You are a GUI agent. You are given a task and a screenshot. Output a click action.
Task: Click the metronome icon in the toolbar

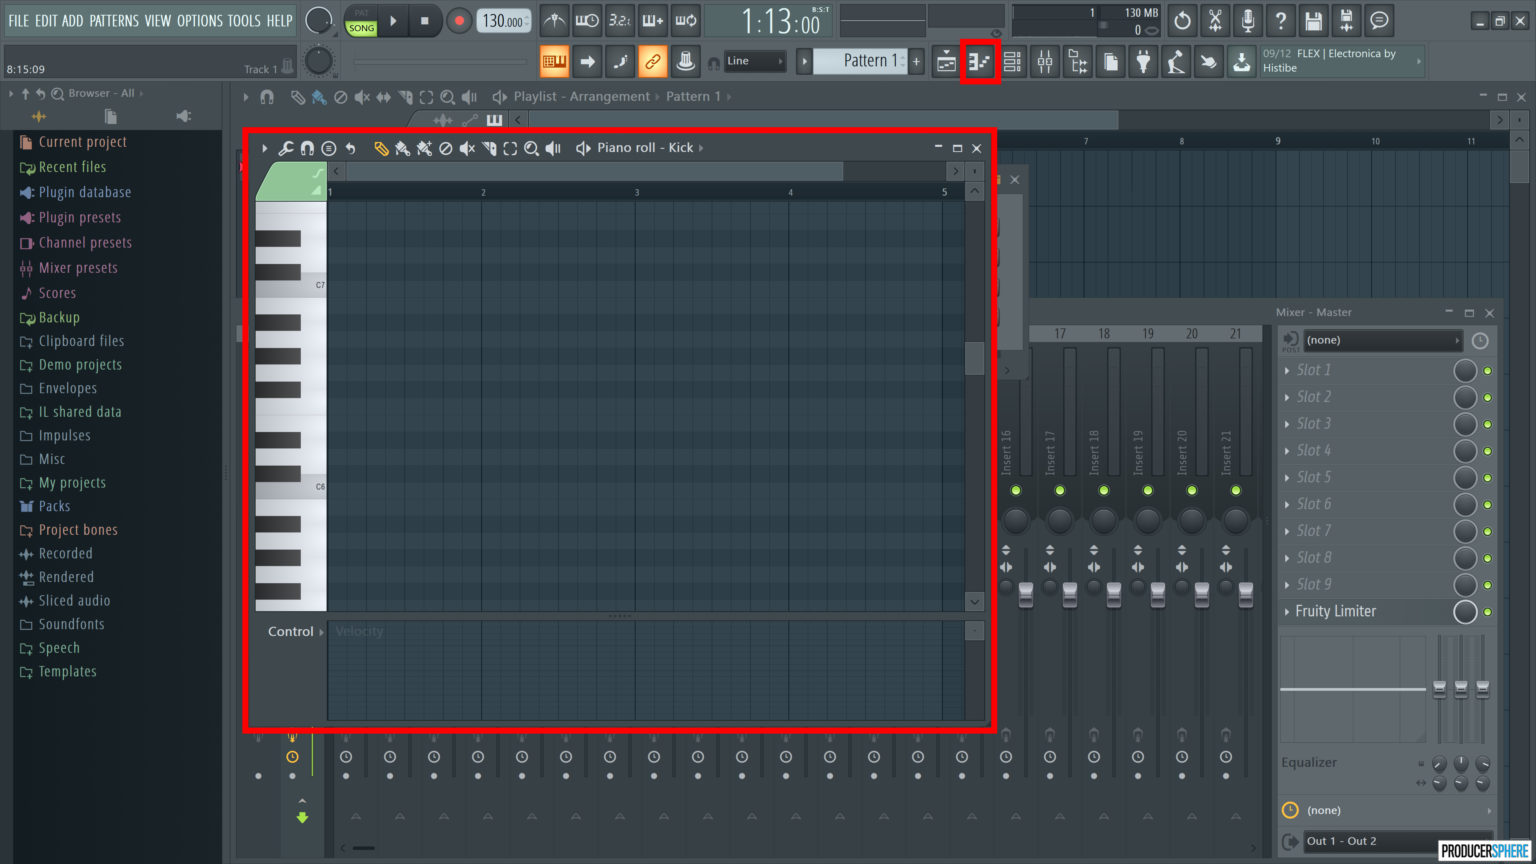coord(555,20)
